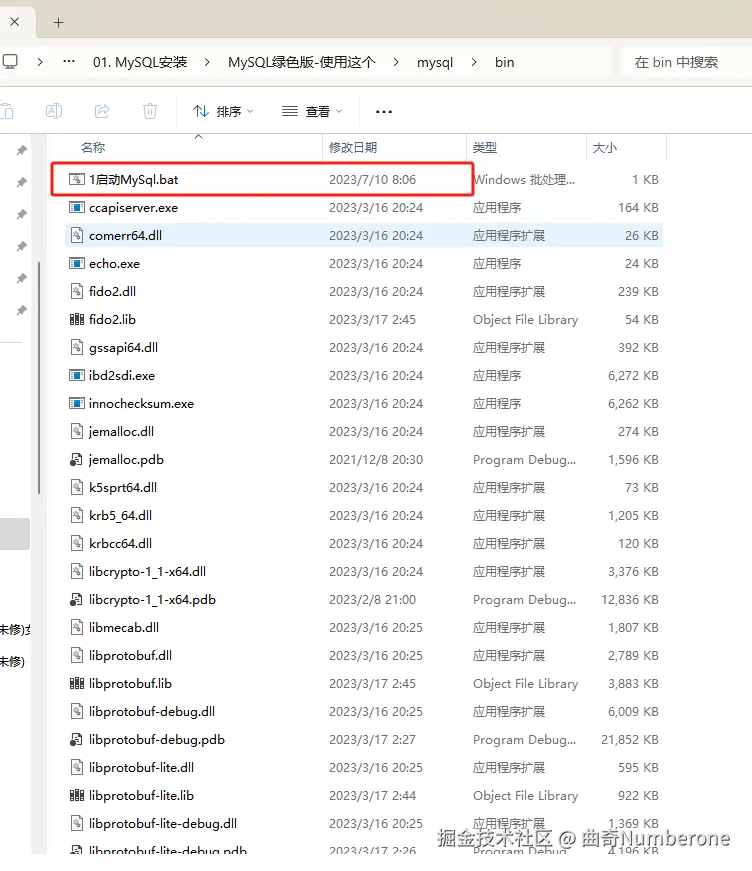This screenshot has height=871, width=752.
Task: Click the echo.exe application icon
Action: [x=77, y=263]
